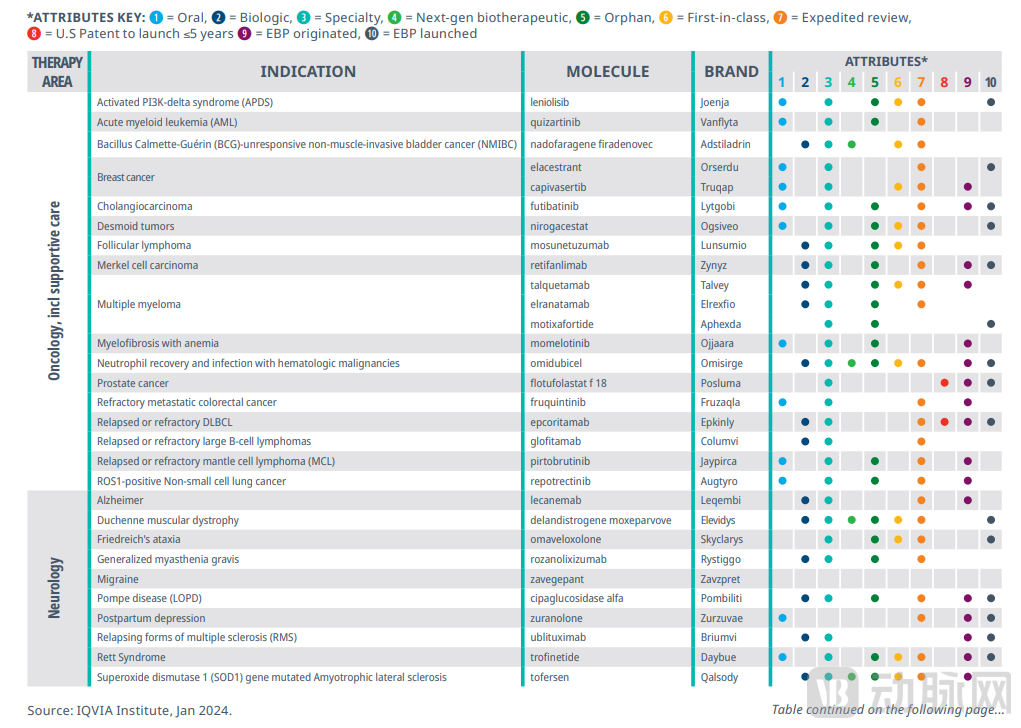Viewport: 1021px width, 728px height.
Task: Click the red U.S Patent circle 8 in key
Action: [34, 33]
